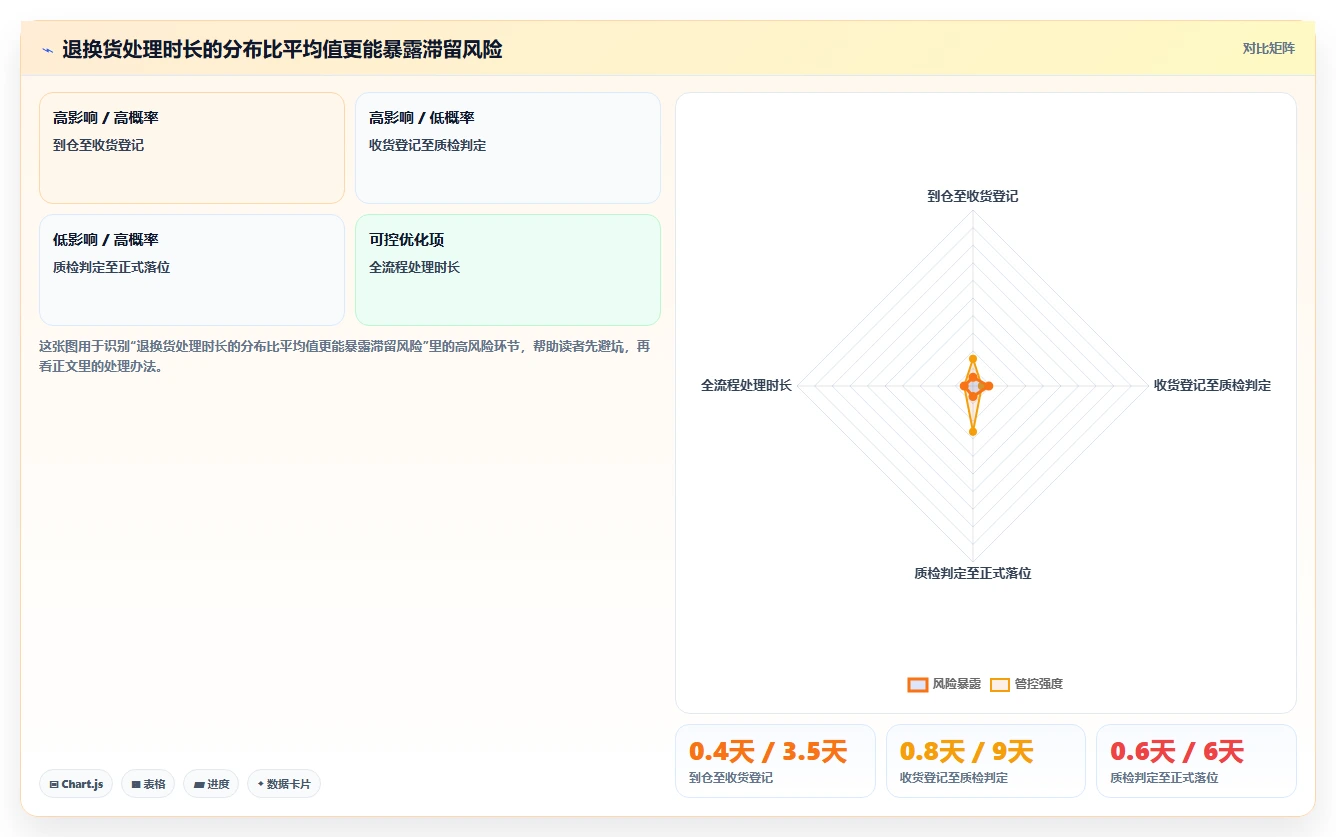
Task: Click the lightning icon beside the title
Action: [x=47, y=50]
